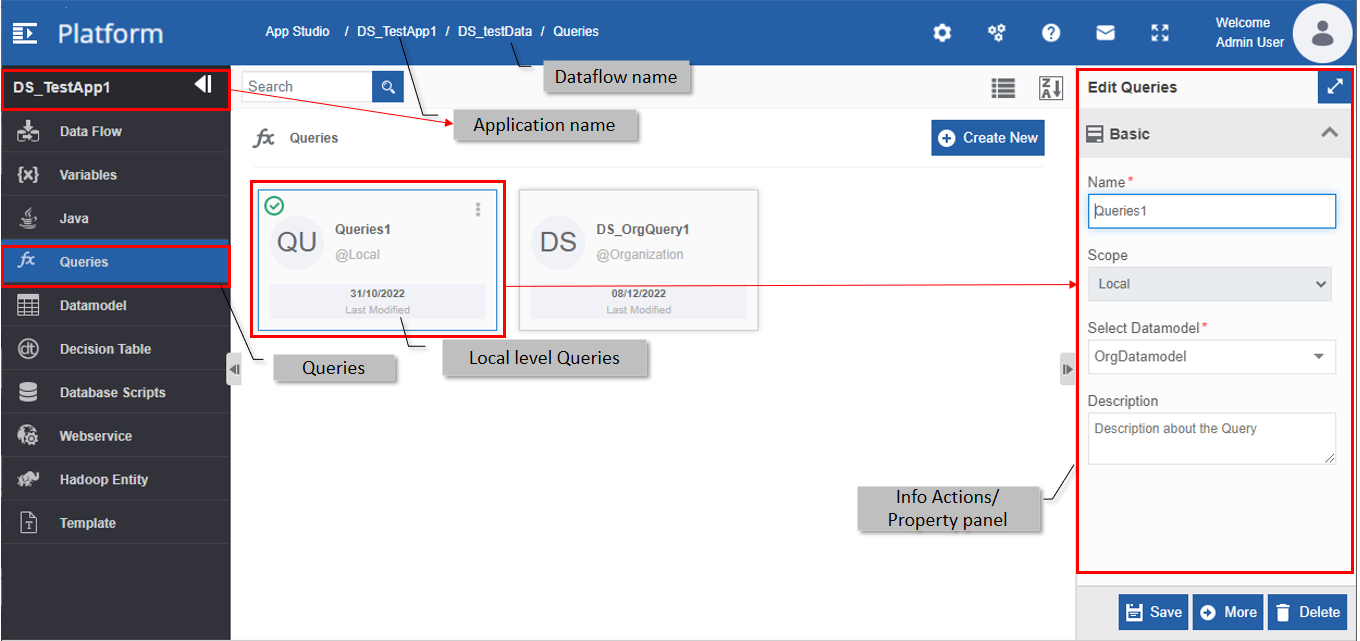Open Template sidebar item

click(116, 523)
